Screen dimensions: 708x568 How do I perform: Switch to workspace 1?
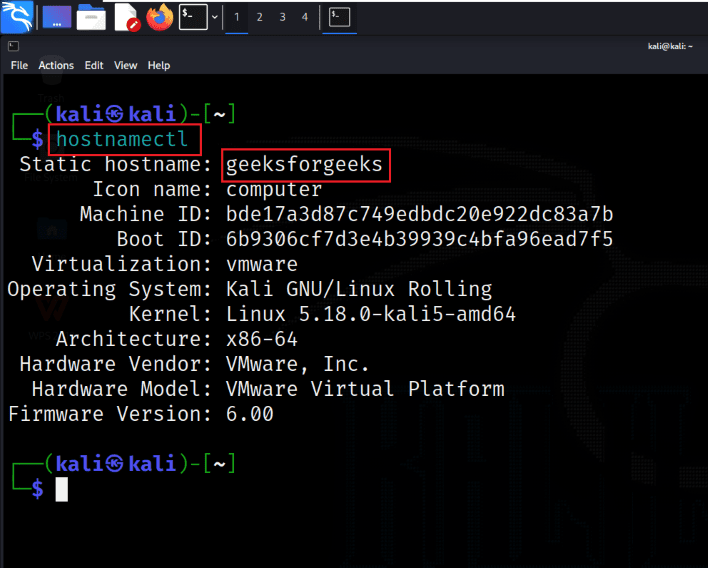236,17
